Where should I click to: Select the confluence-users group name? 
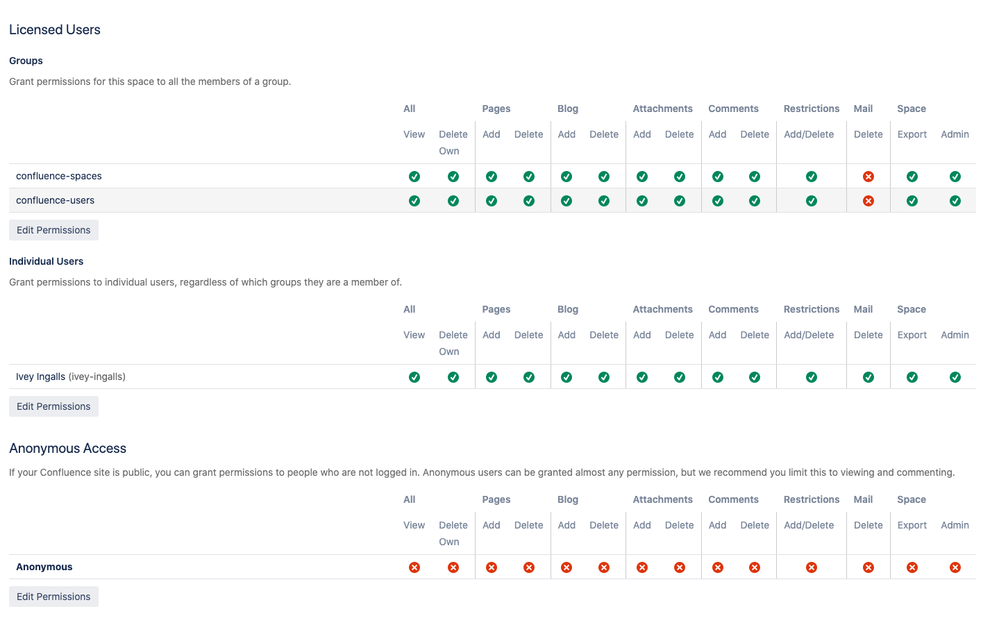55,200
